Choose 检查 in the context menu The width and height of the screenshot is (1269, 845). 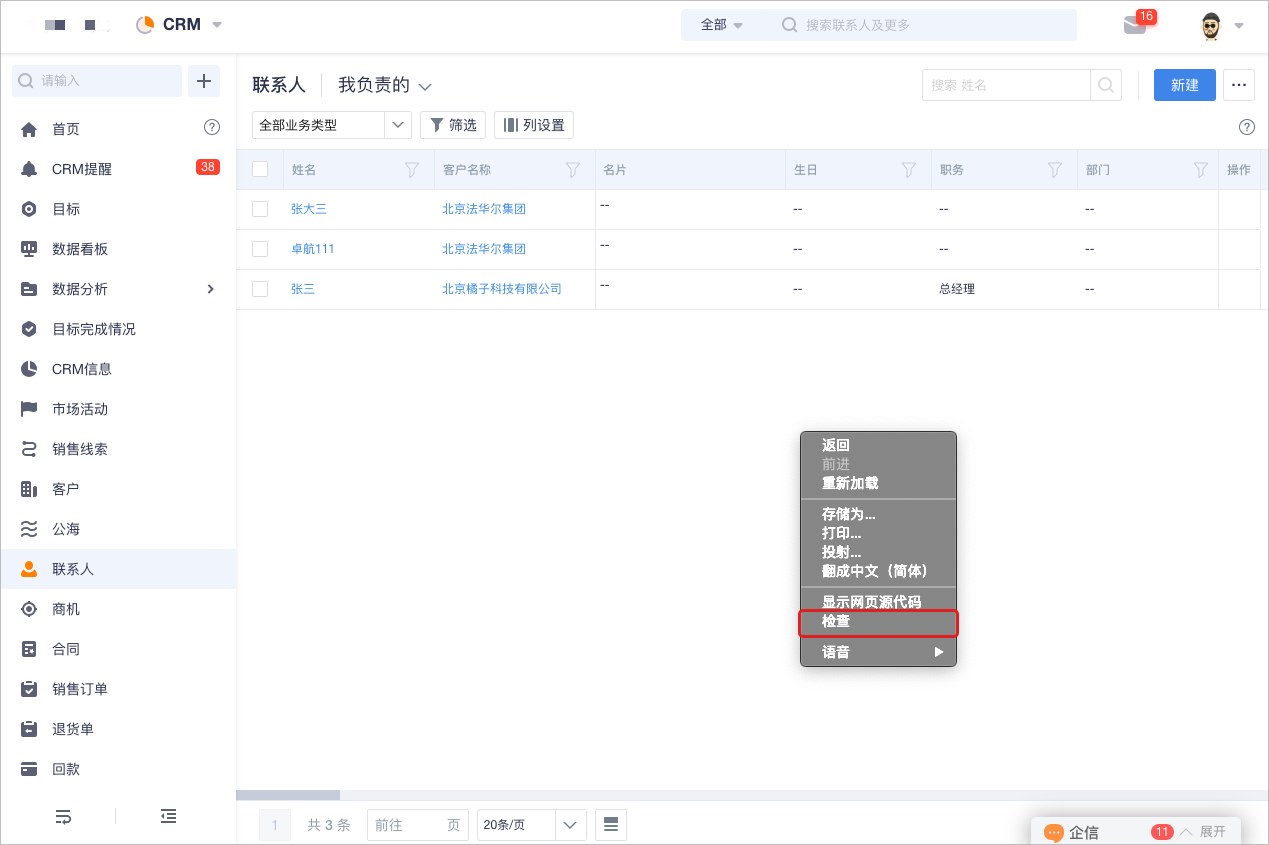coord(878,622)
